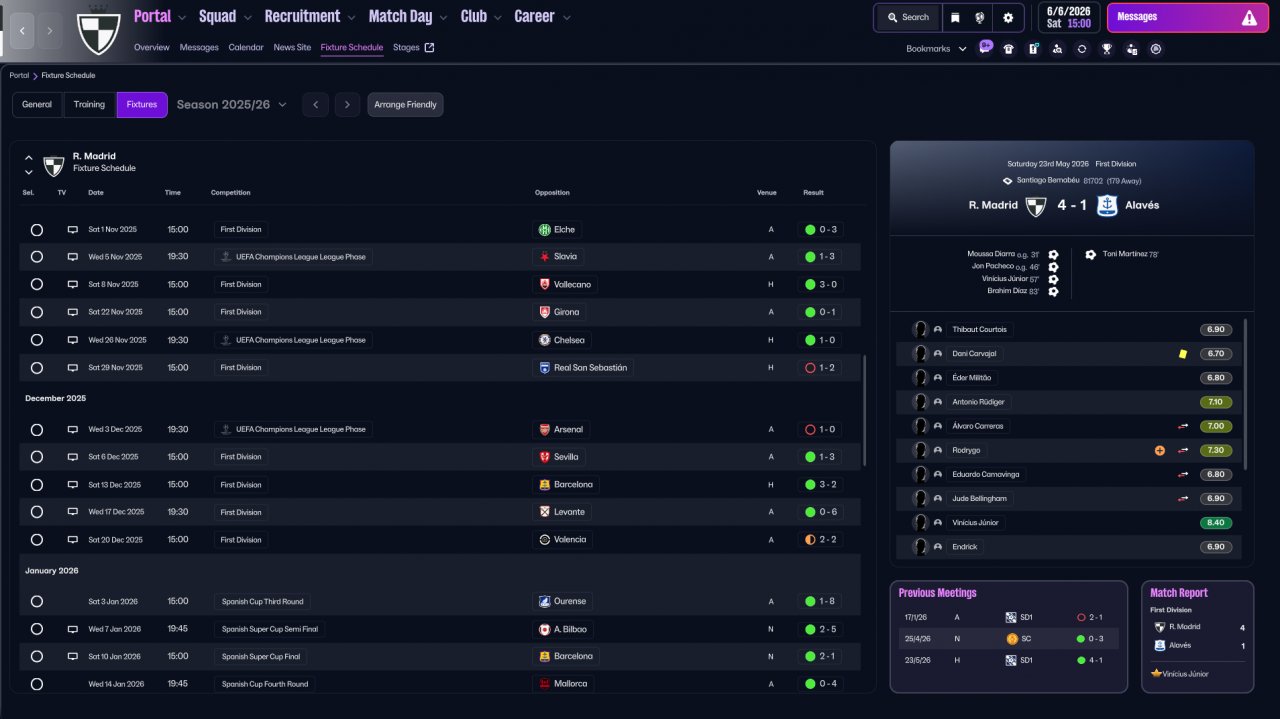This screenshot has width=1280, height=719.
Task: Go to the next season arrow
Action: (x=347, y=104)
